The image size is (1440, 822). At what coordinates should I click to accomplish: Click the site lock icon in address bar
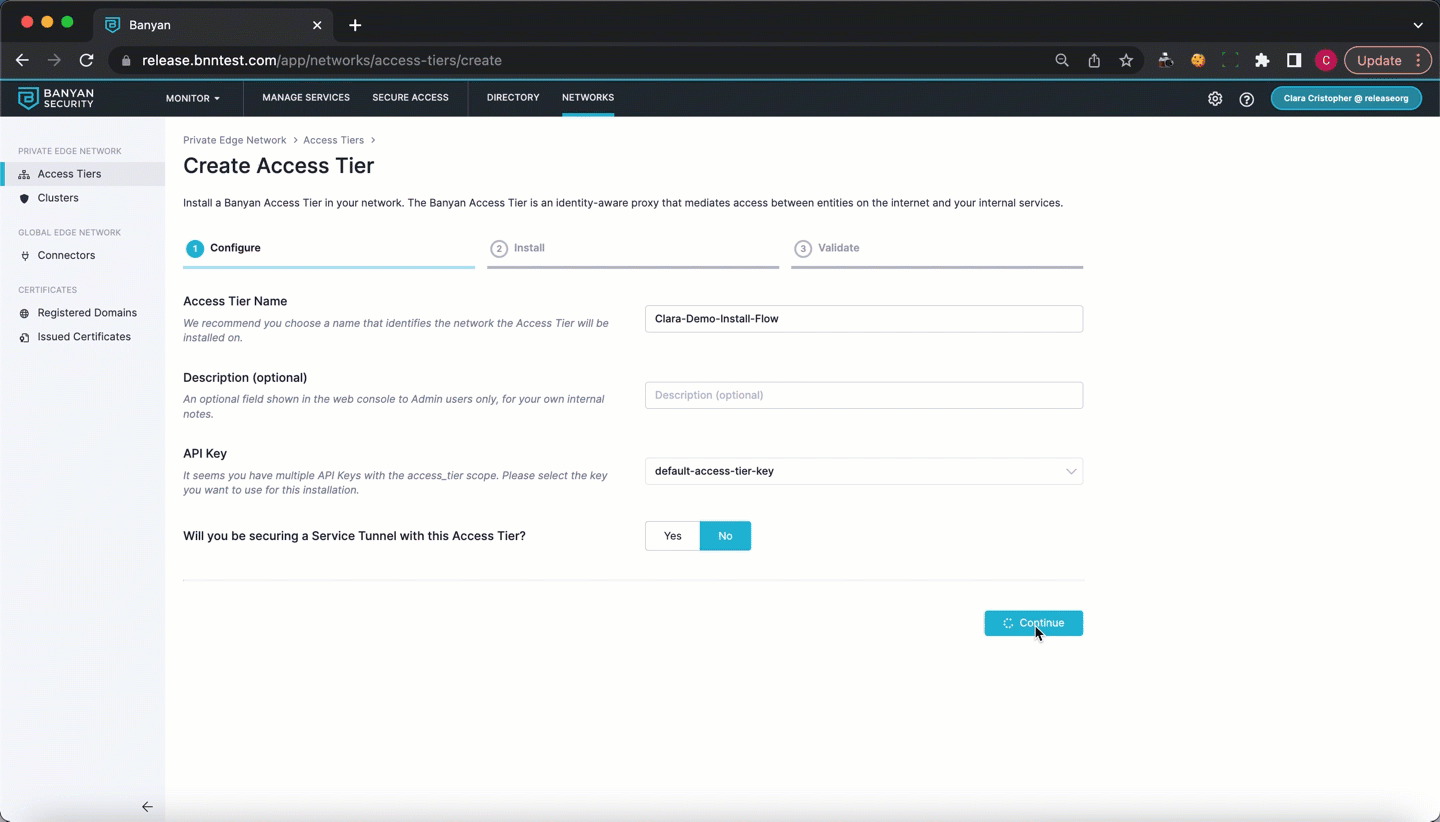[126, 60]
